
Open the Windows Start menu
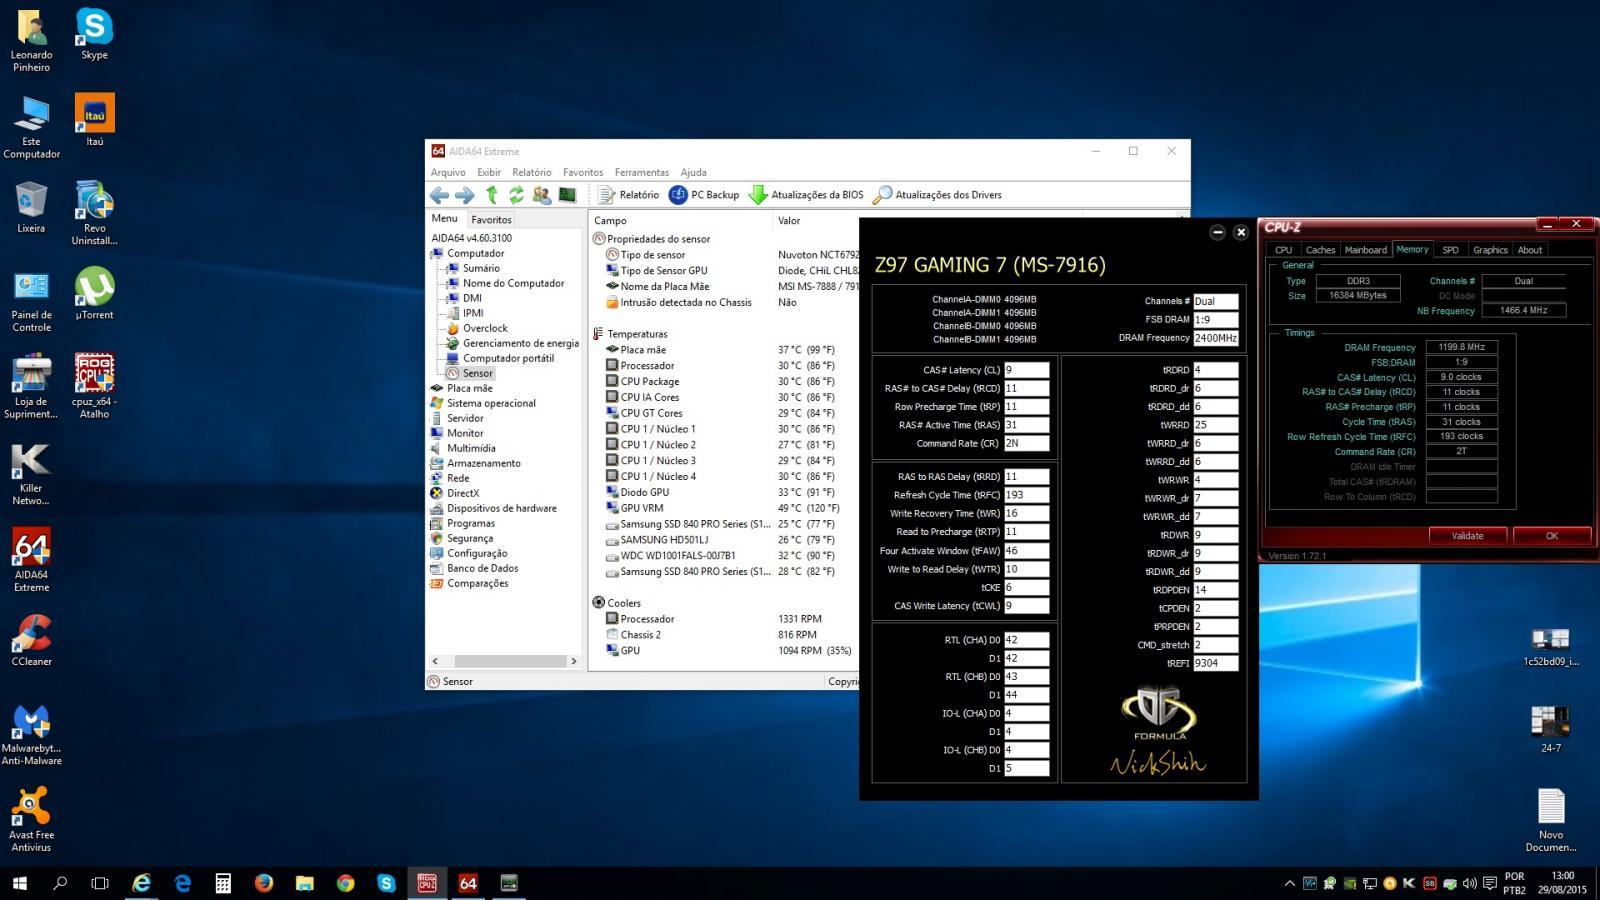pos(20,883)
